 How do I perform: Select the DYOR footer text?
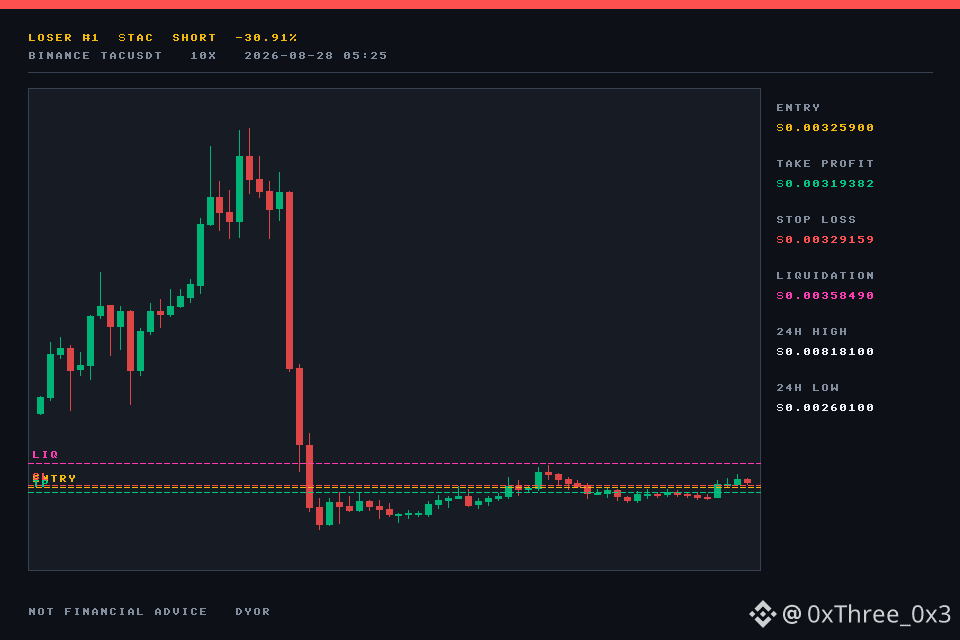click(252, 611)
